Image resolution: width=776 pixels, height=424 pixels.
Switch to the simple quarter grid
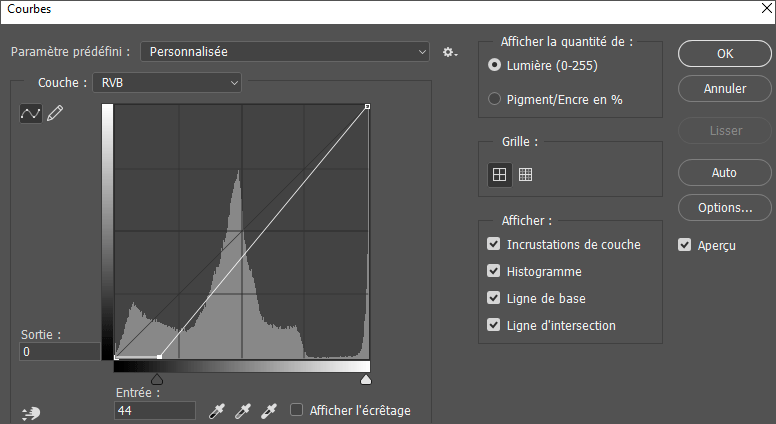point(499,174)
